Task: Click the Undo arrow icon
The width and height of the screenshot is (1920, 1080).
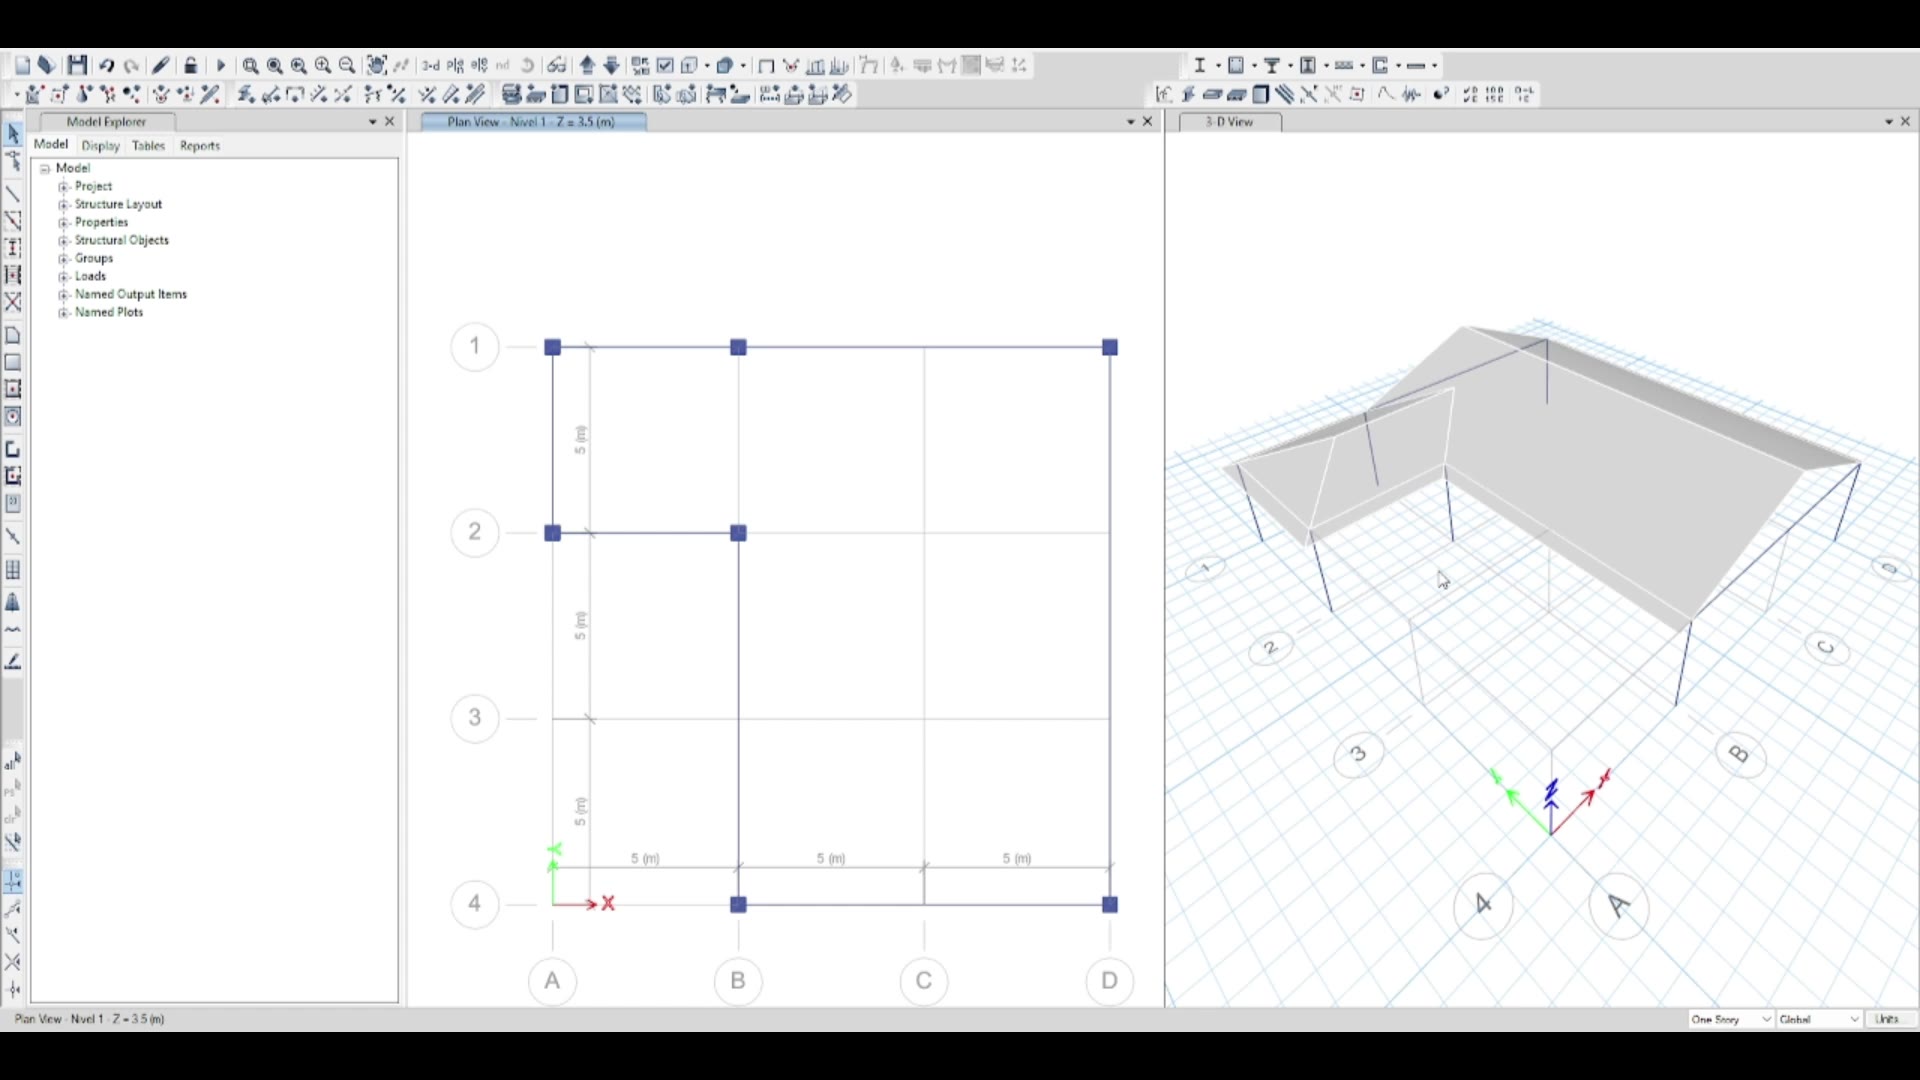Action: pos(106,66)
